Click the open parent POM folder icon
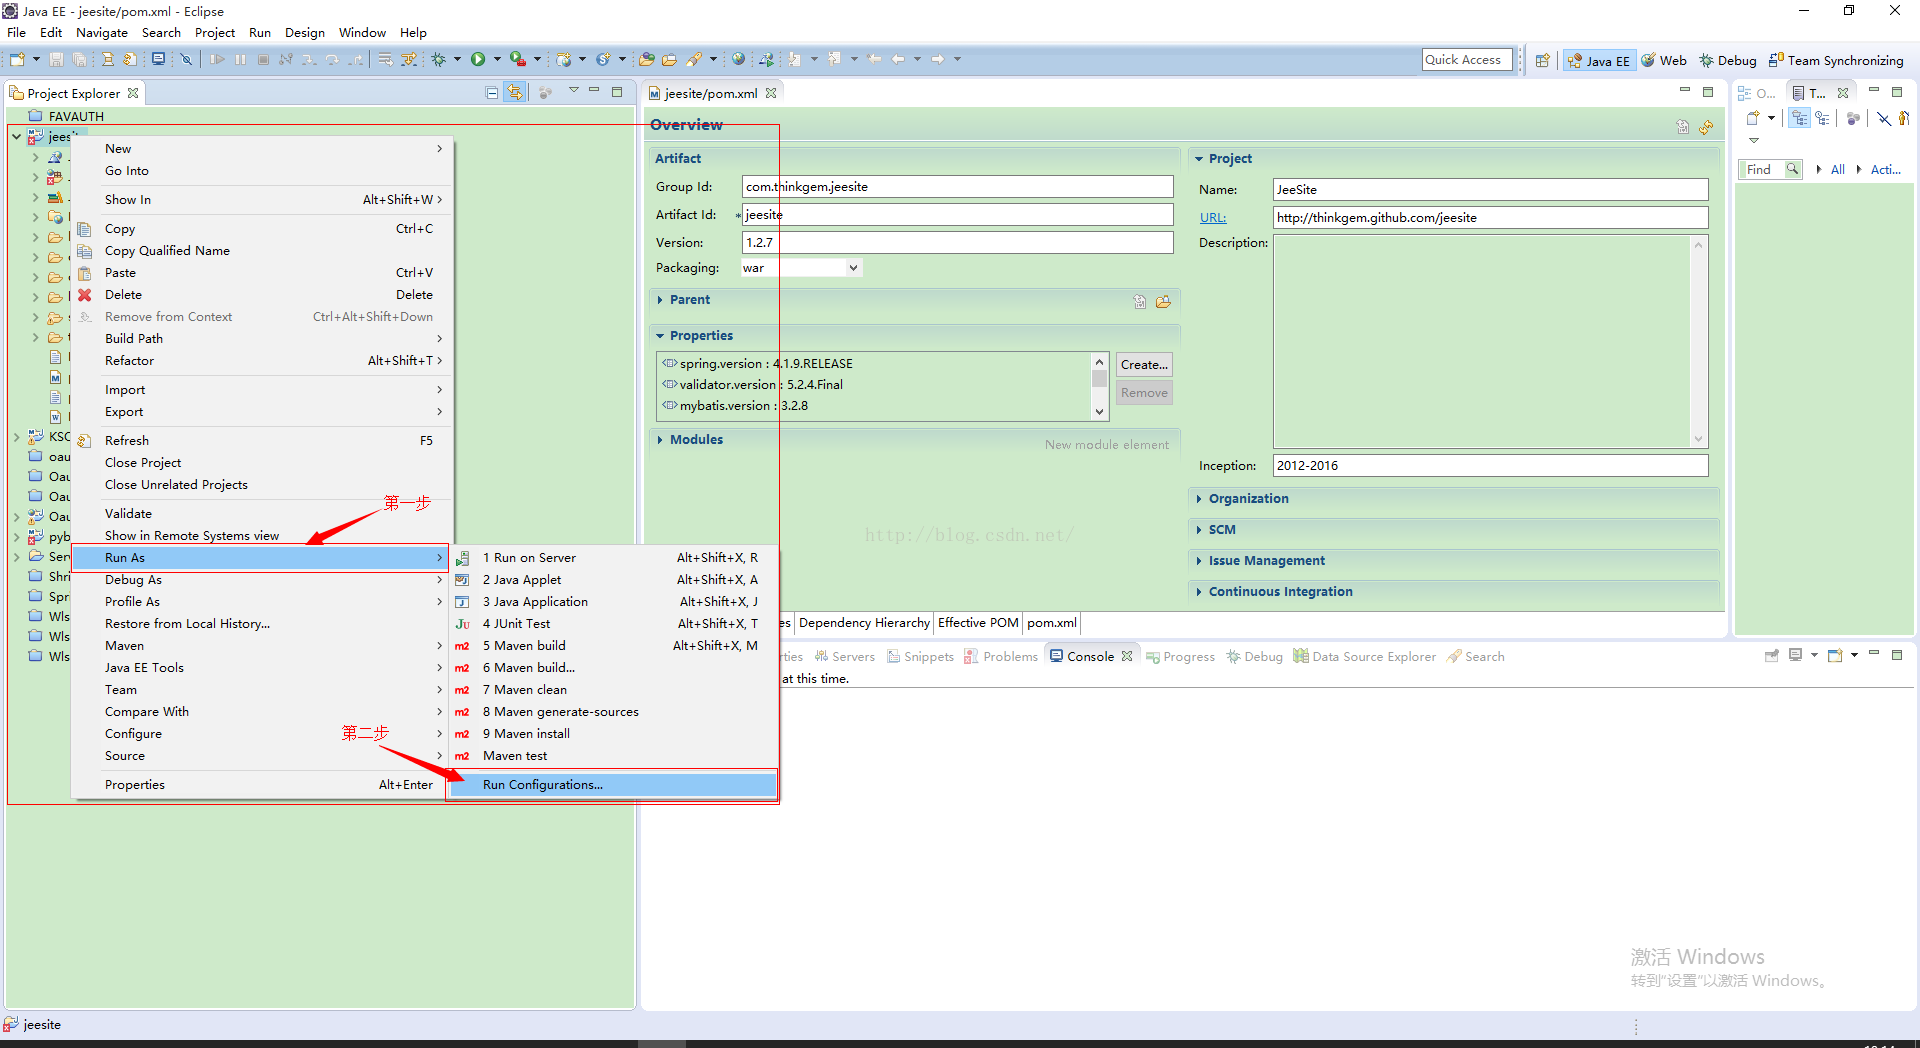This screenshot has height=1048, width=1920. [x=1163, y=302]
